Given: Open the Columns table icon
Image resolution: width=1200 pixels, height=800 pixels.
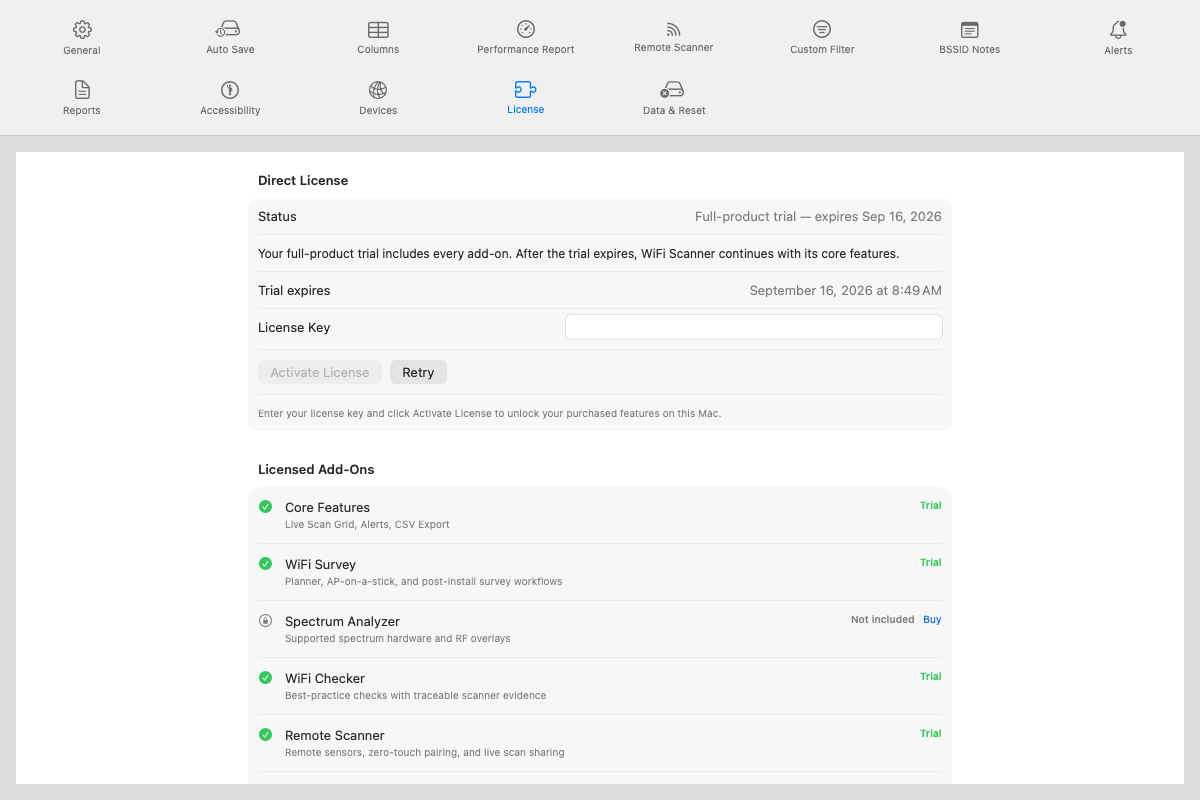Looking at the screenshot, I should pos(378,30).
